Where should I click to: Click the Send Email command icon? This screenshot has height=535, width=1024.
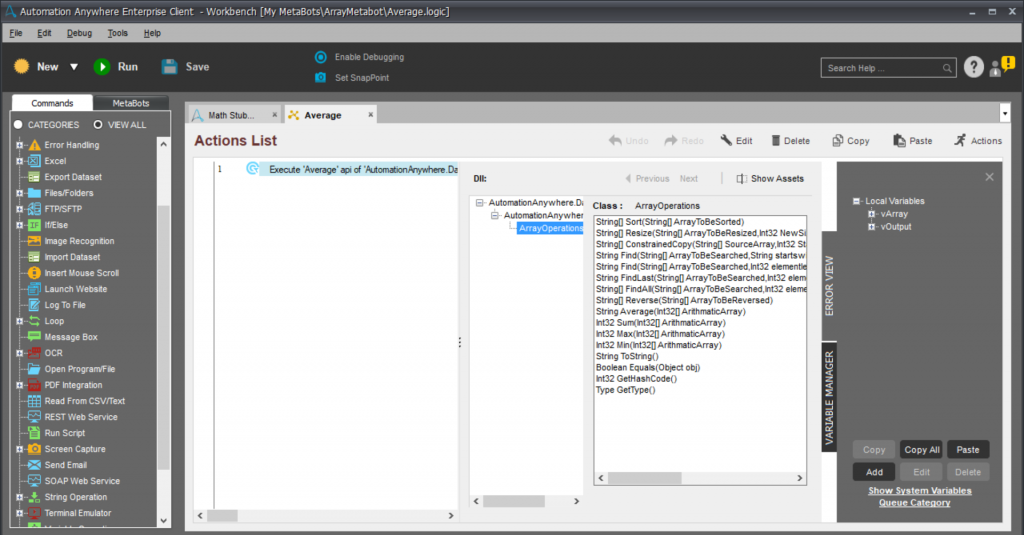pos(34,465)
